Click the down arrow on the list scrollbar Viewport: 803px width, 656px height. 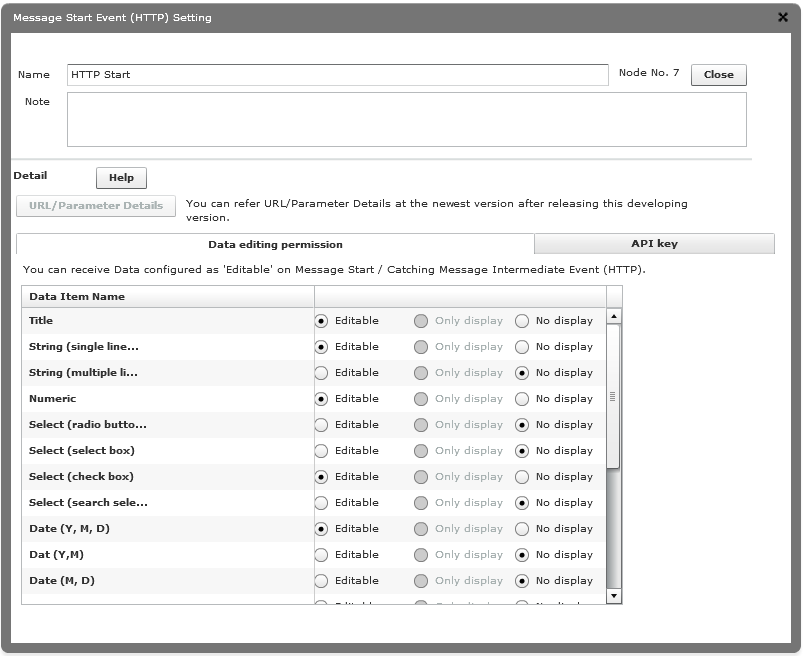(x=614, y=595)
